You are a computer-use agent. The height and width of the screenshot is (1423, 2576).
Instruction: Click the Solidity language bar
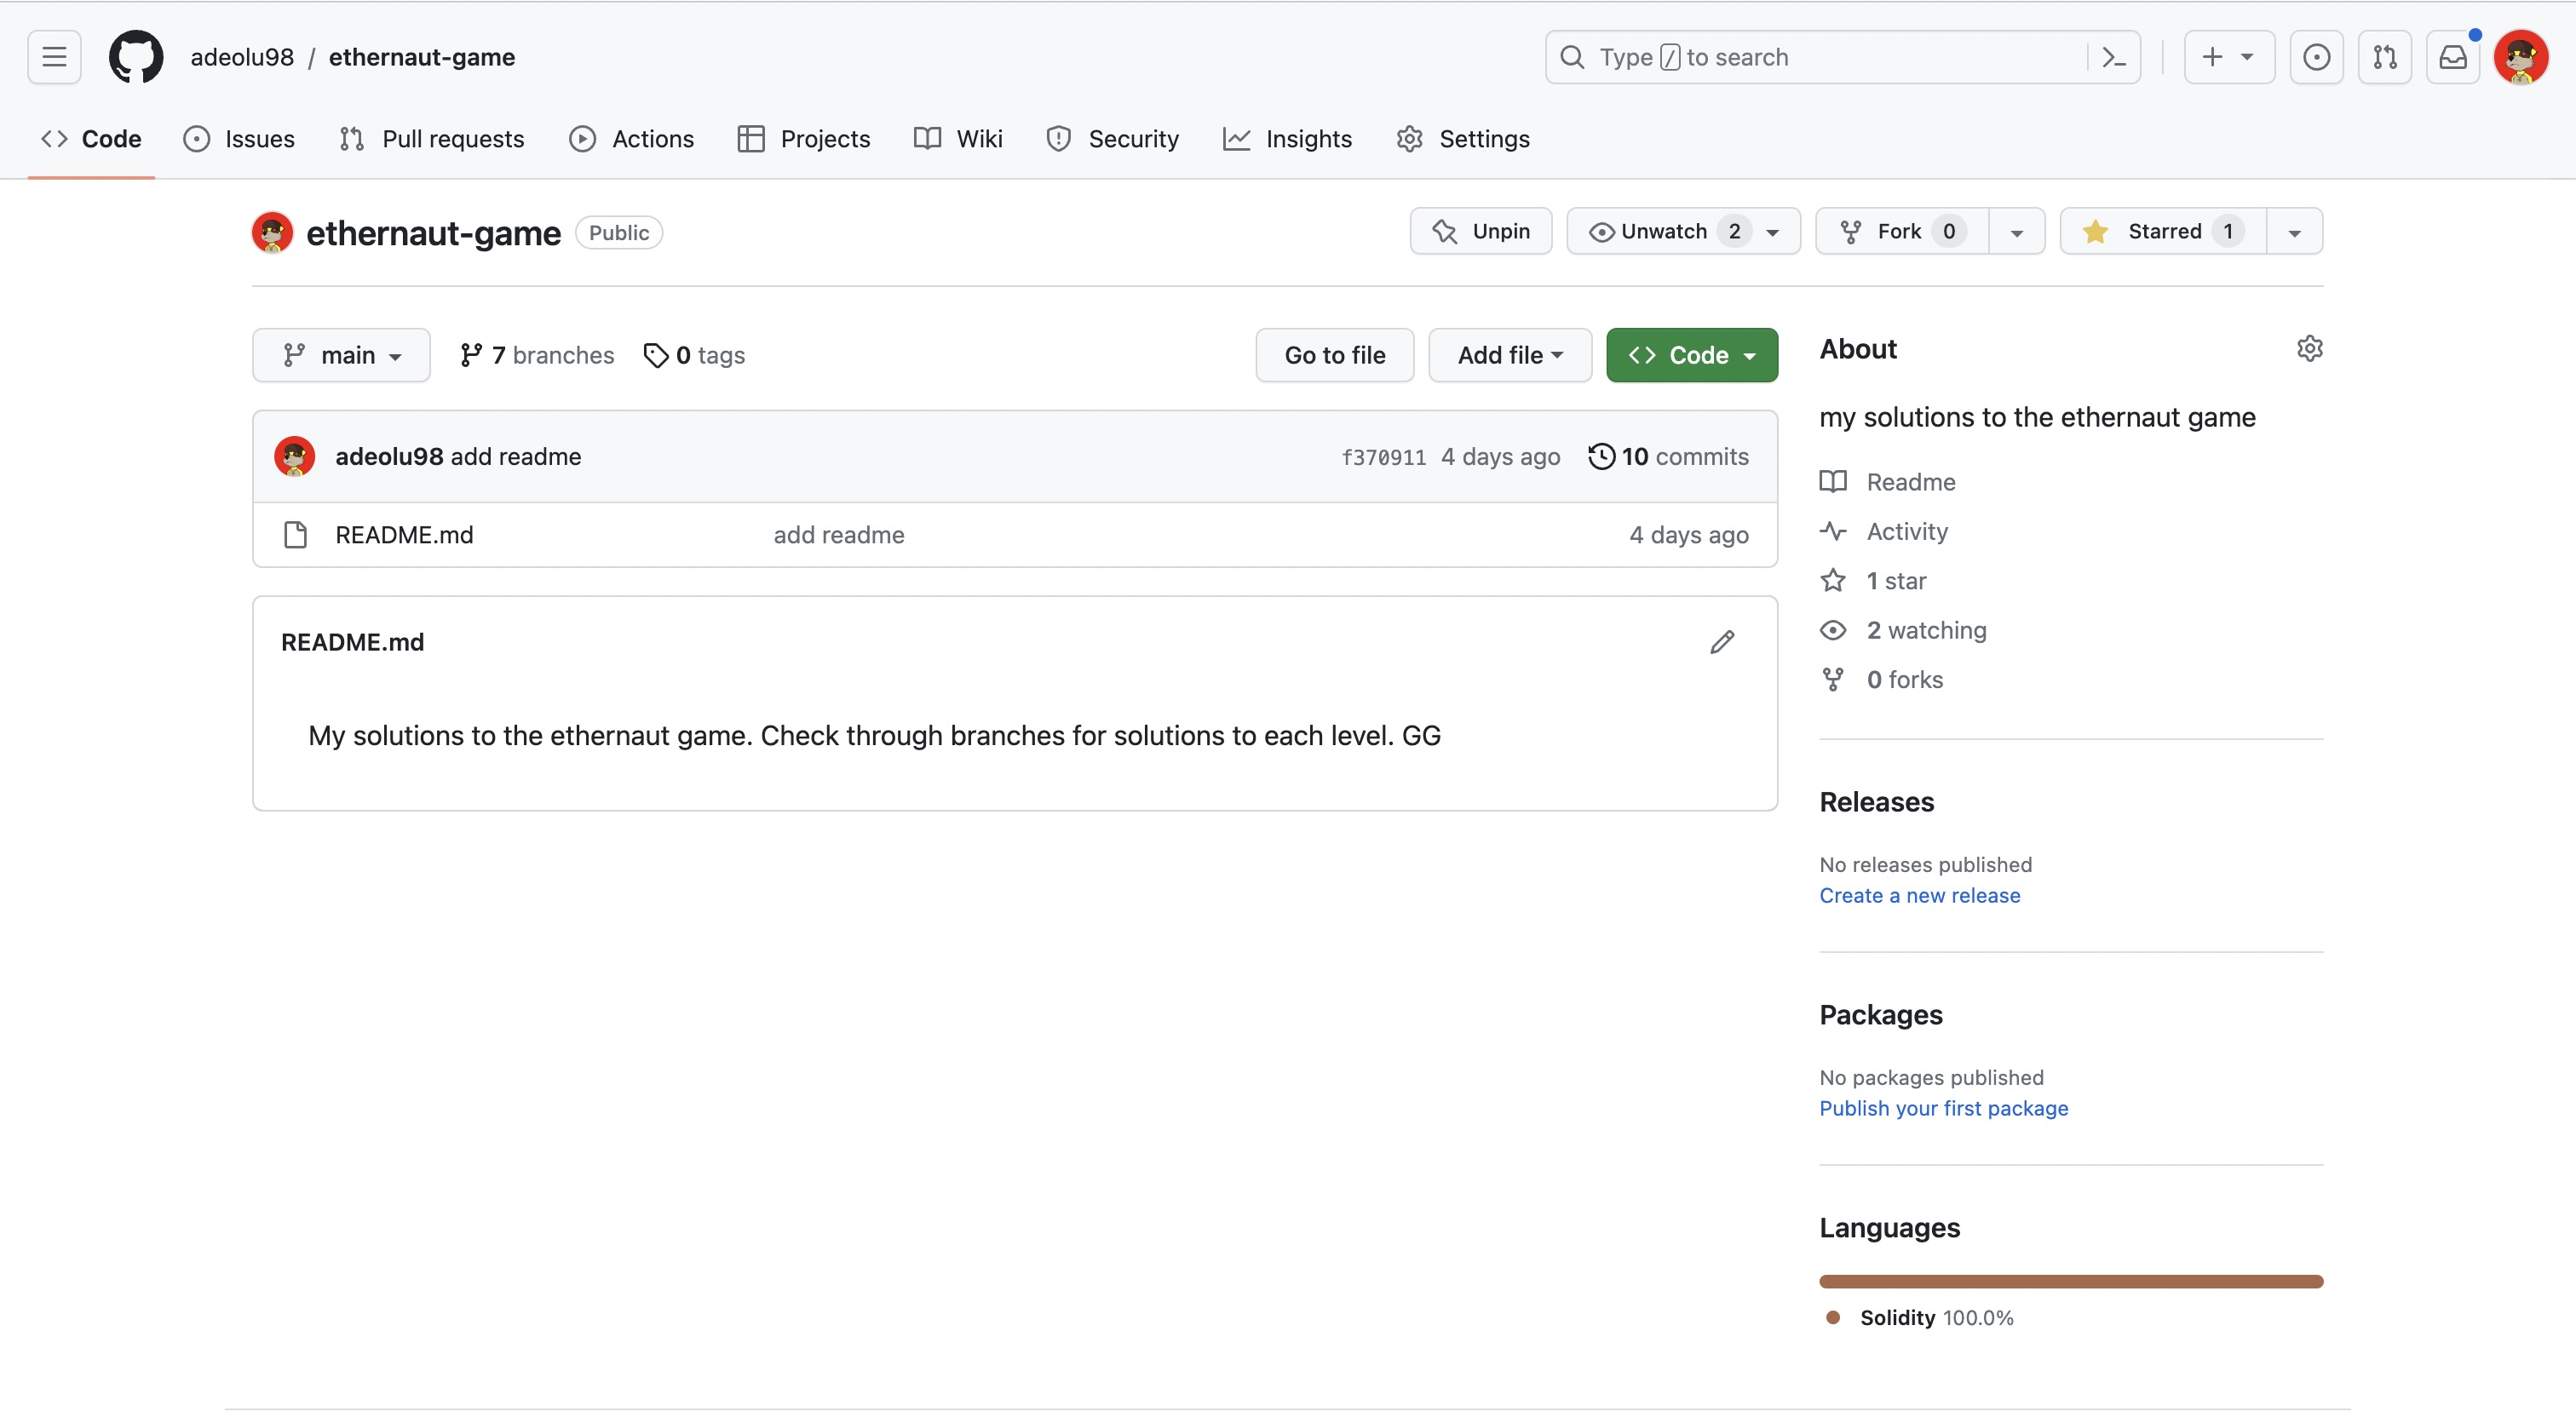(2070, 1281)
